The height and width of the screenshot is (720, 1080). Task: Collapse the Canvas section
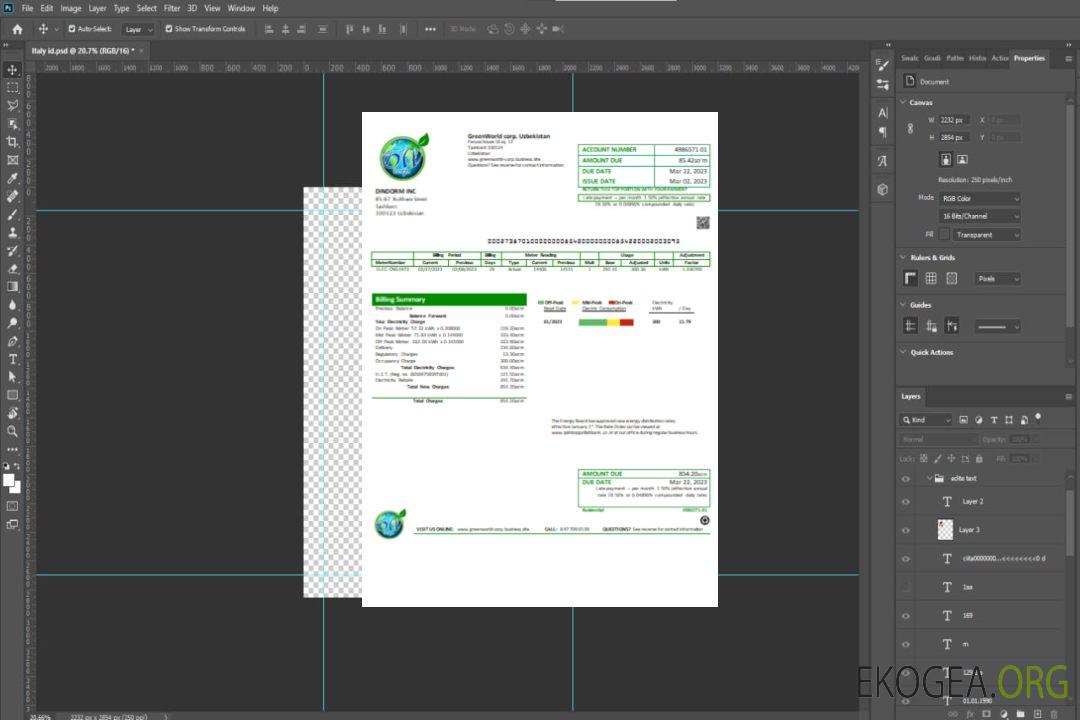coord(903,102)
